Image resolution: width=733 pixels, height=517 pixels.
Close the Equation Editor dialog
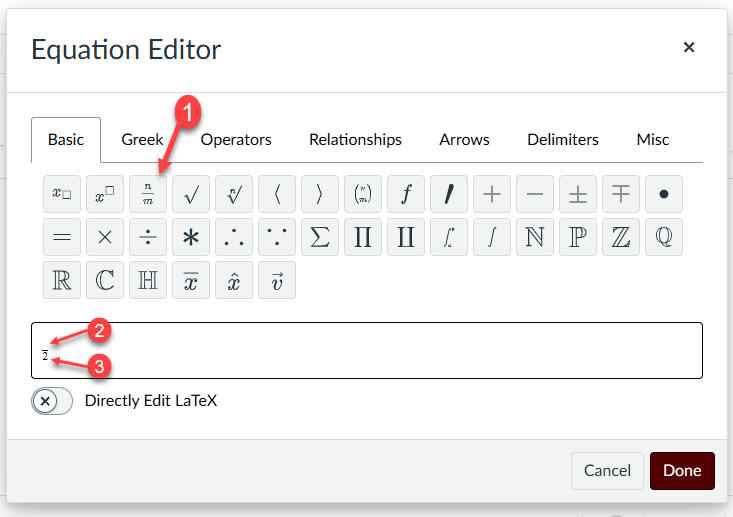(x=689, y=47)
